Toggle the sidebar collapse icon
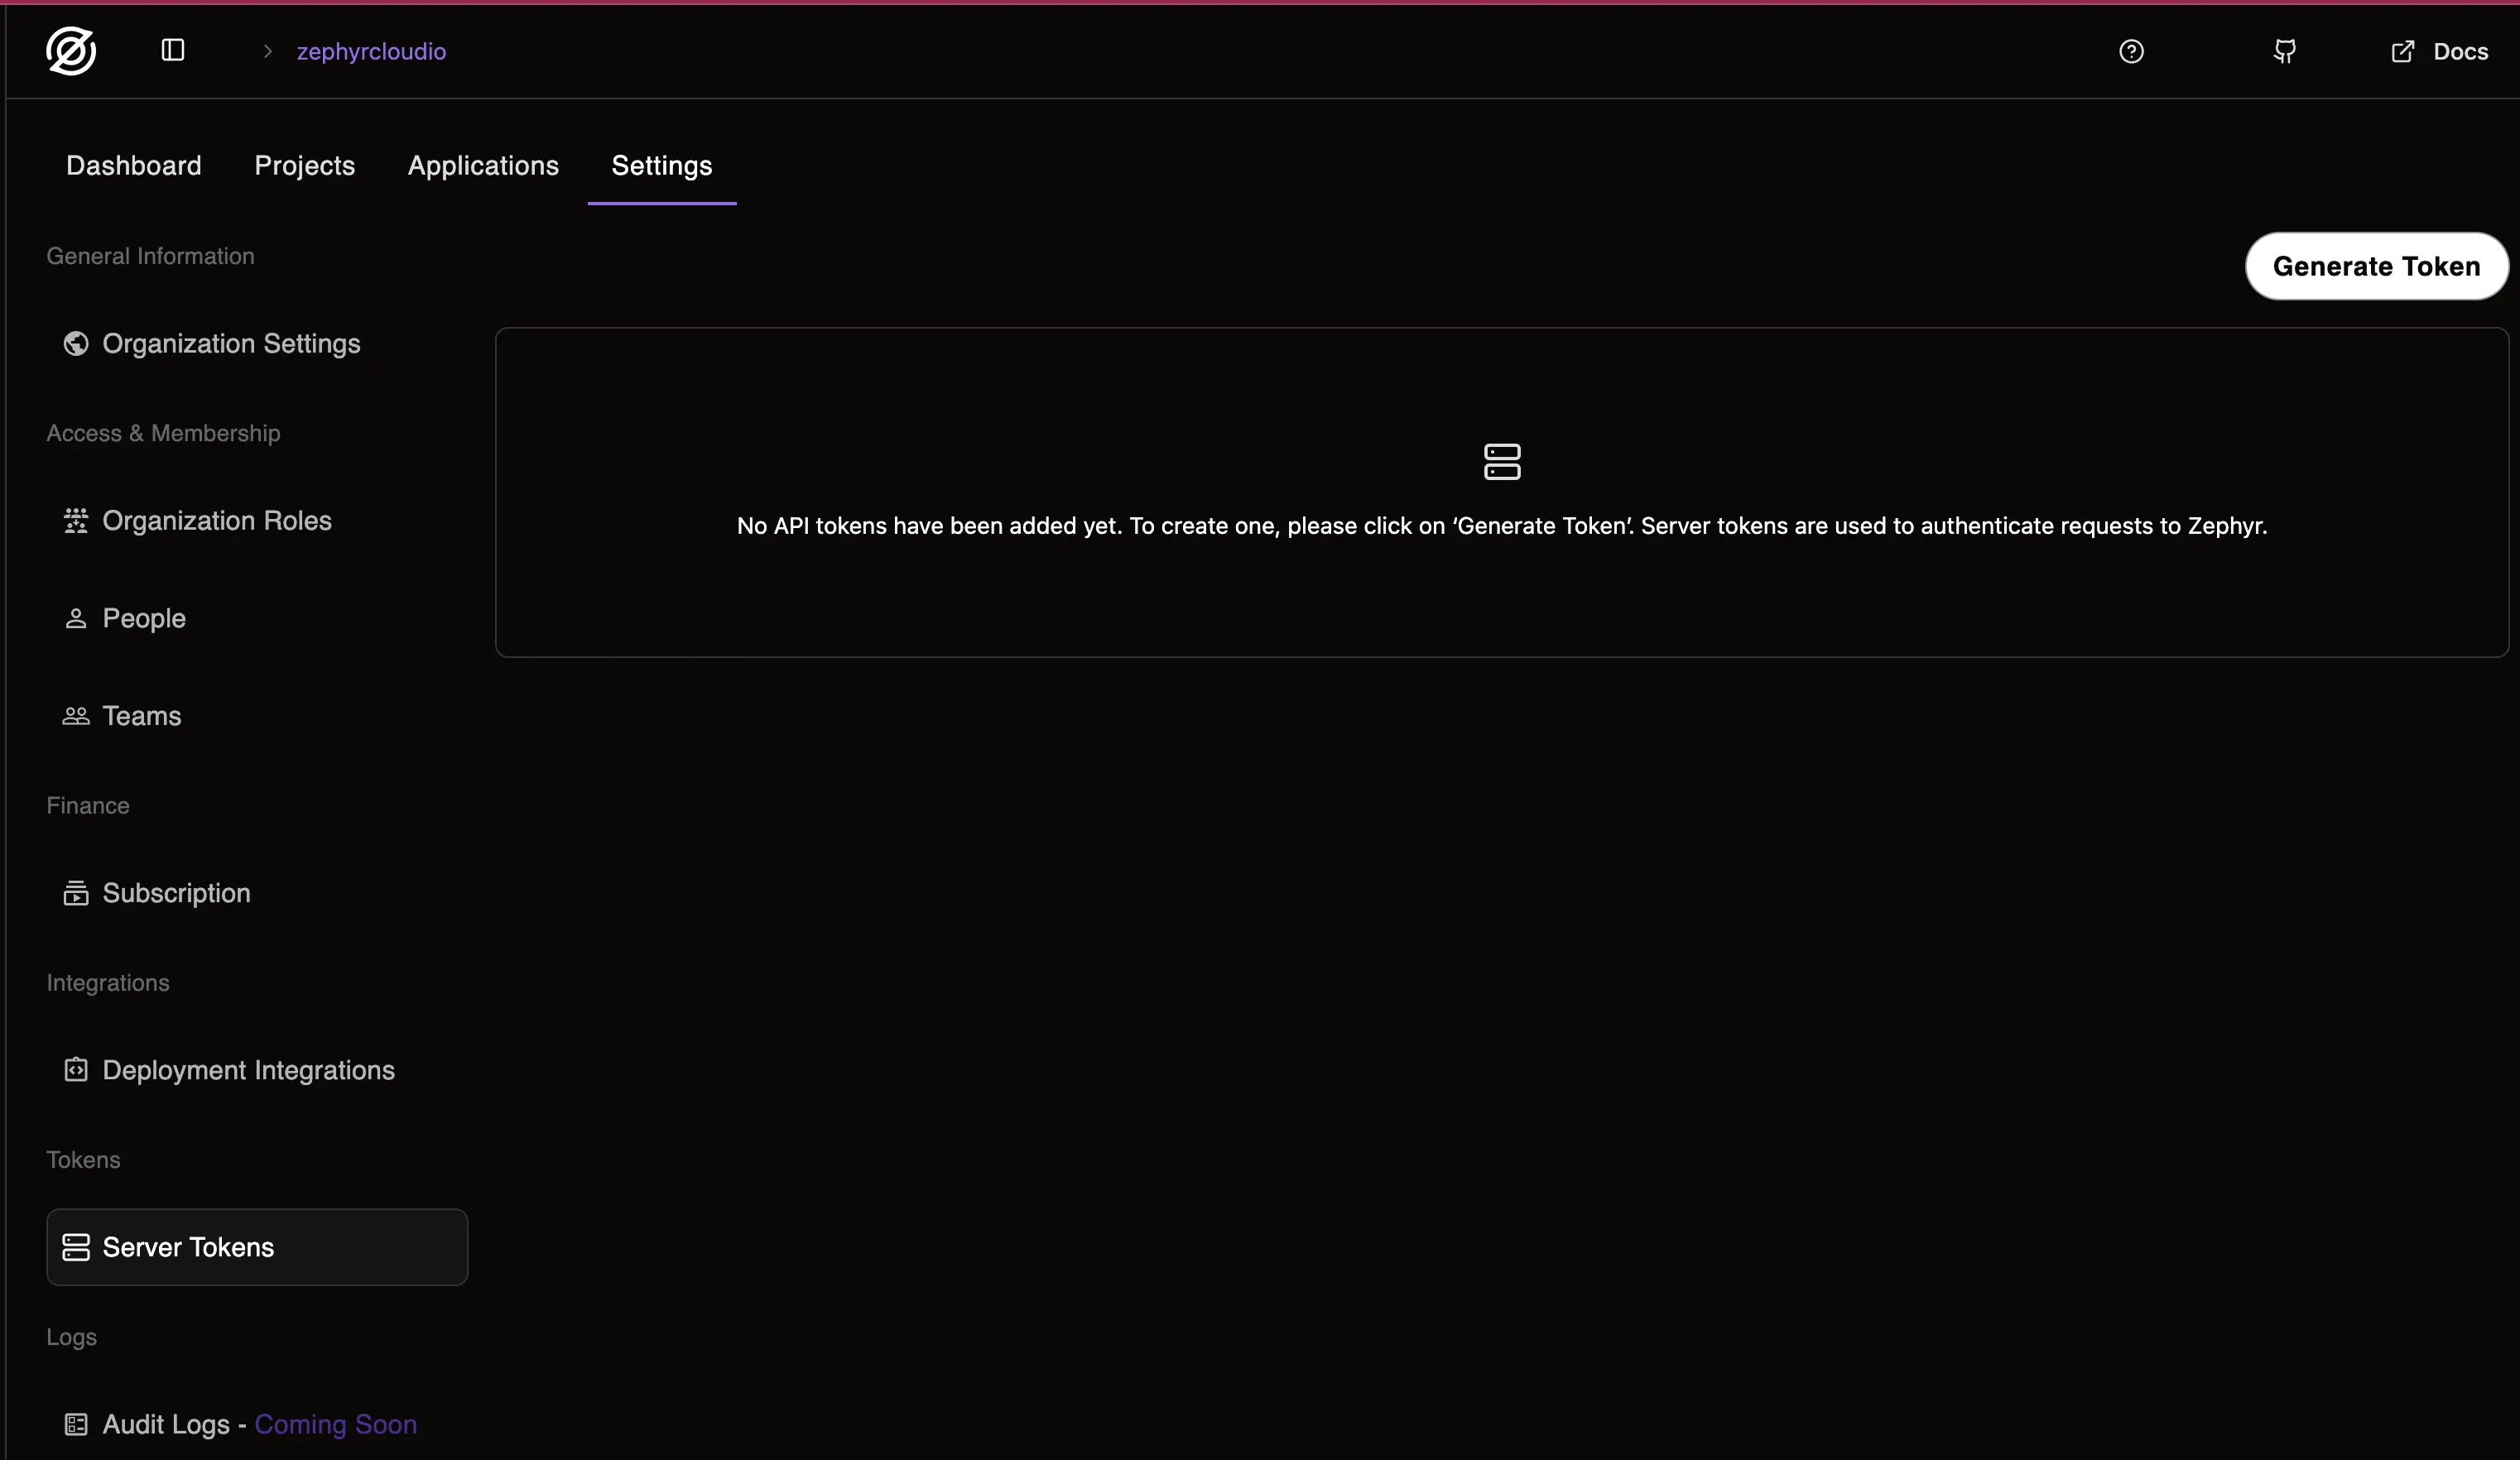The width and height of the screenshot is (2520, 1460). (172, 50)
